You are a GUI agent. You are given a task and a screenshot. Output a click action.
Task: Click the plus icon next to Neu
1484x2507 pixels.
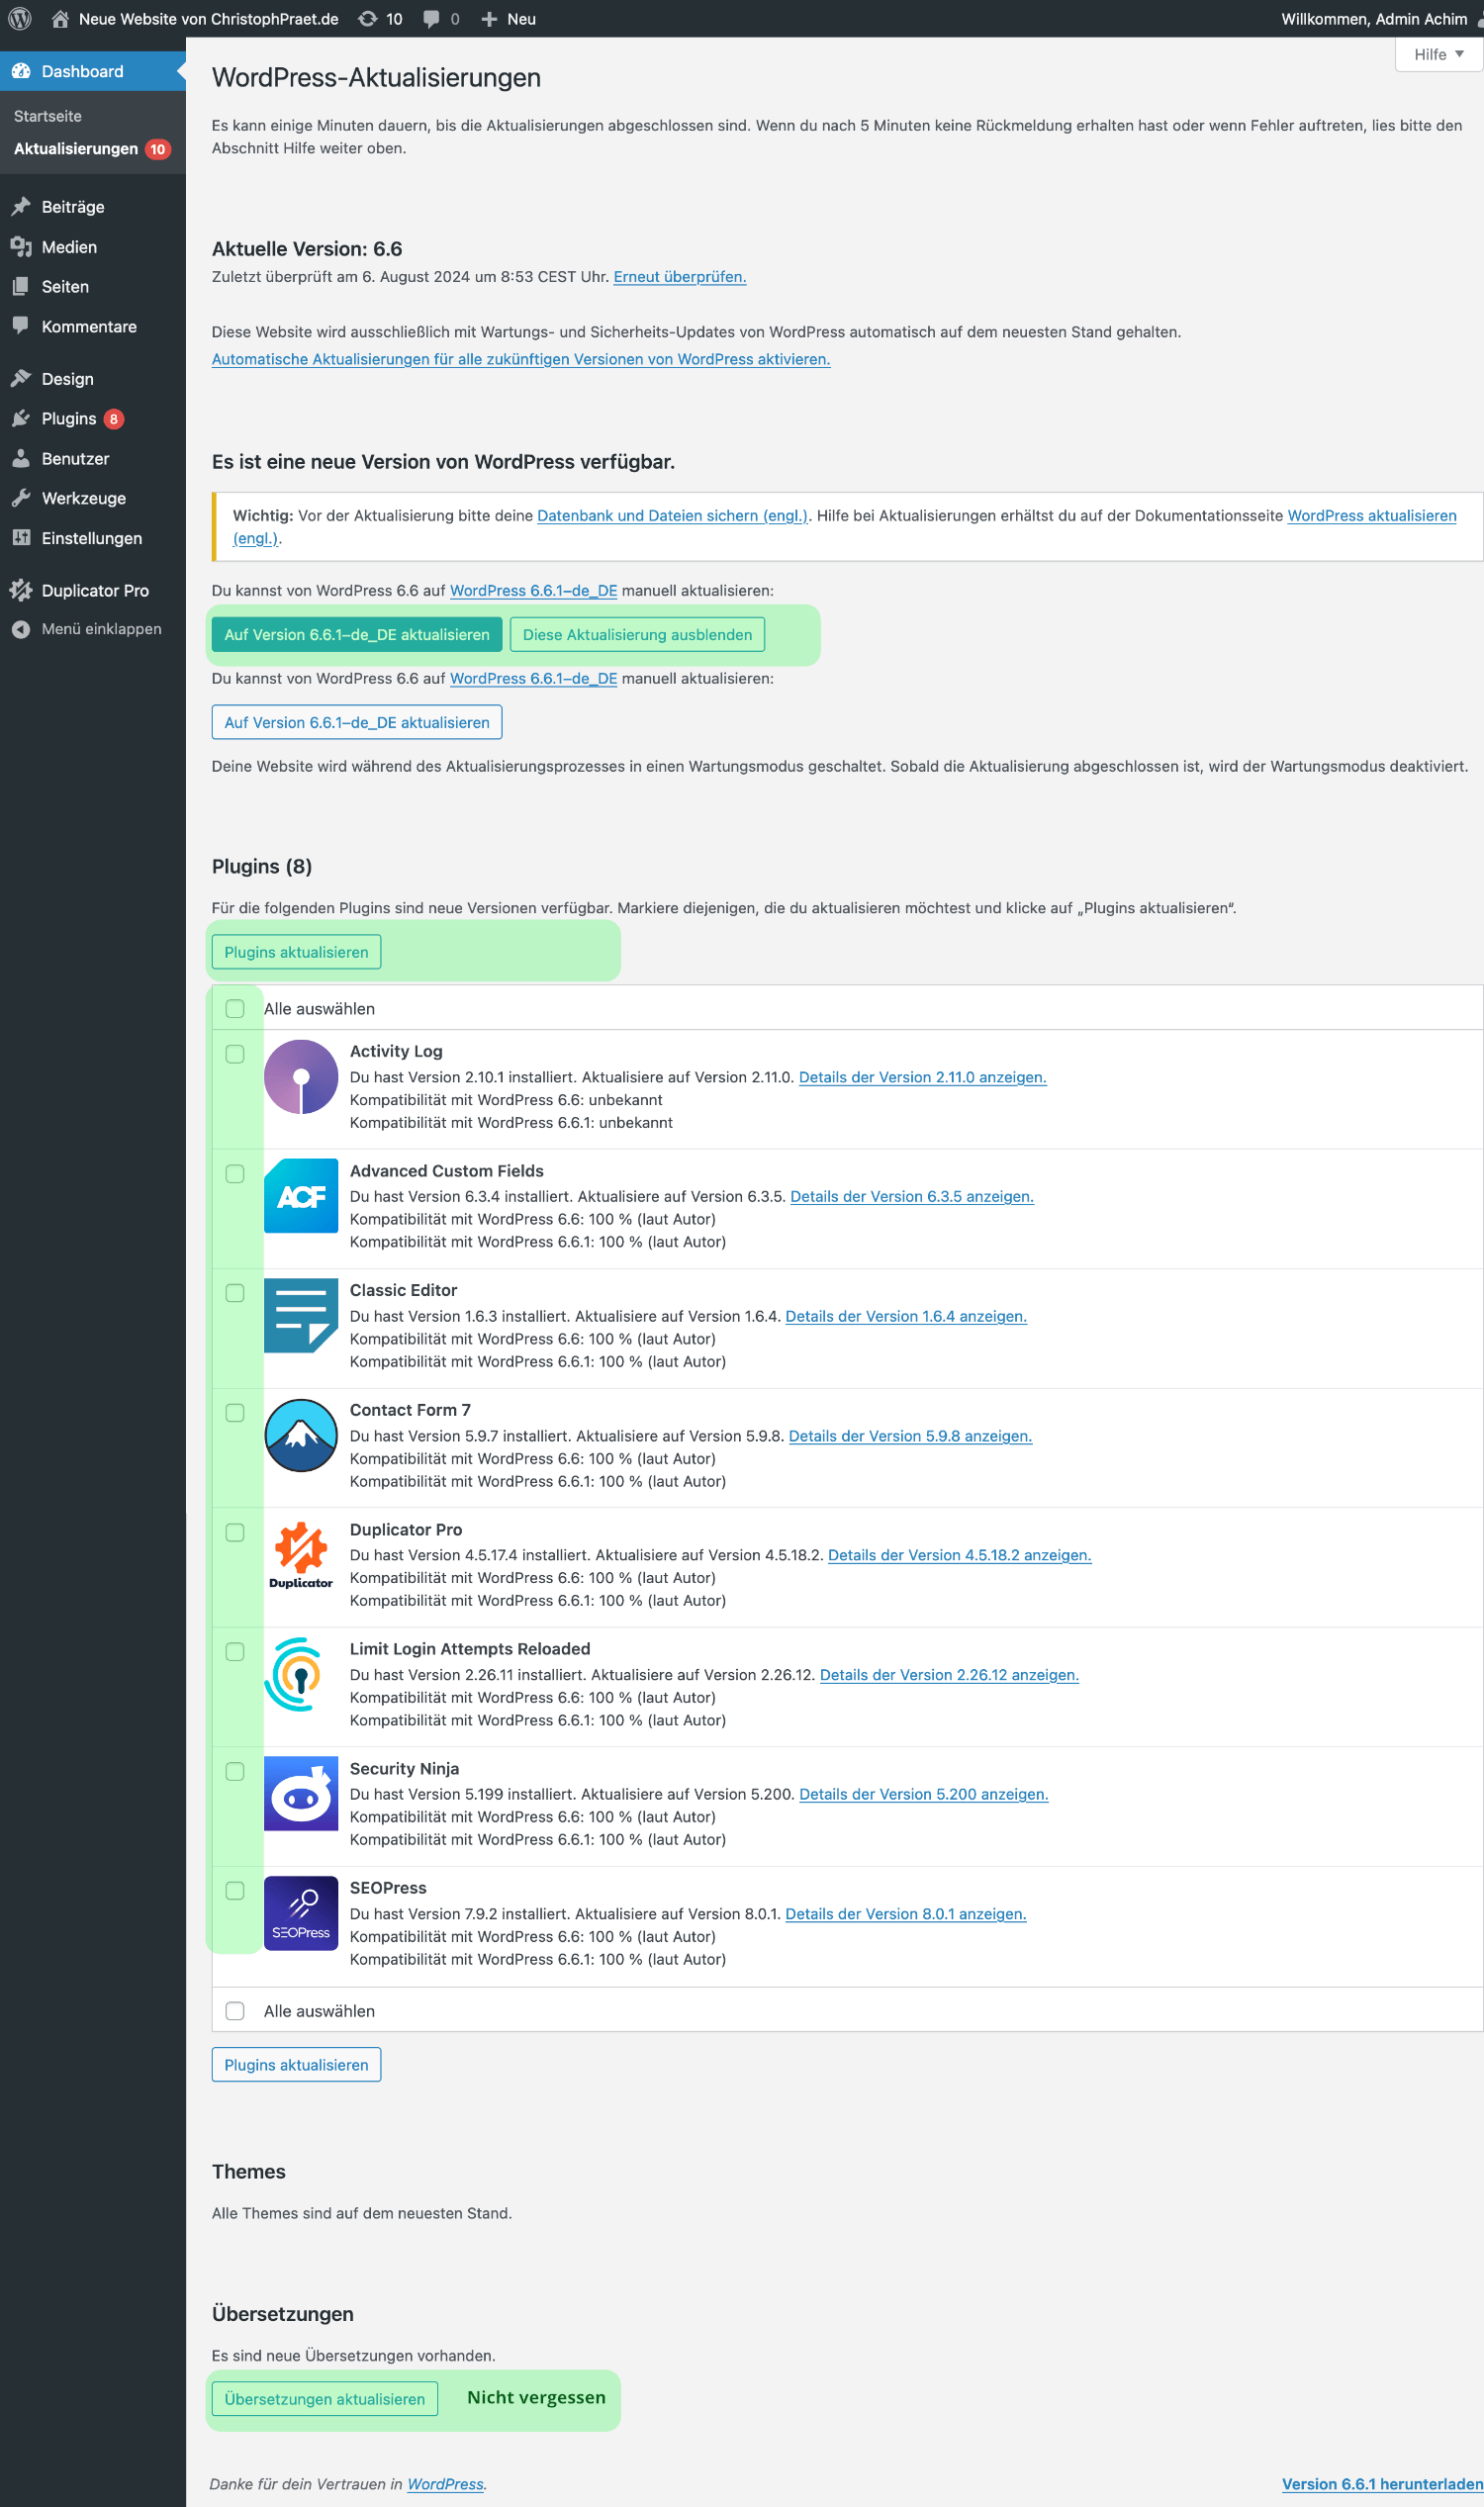(489, 19)
